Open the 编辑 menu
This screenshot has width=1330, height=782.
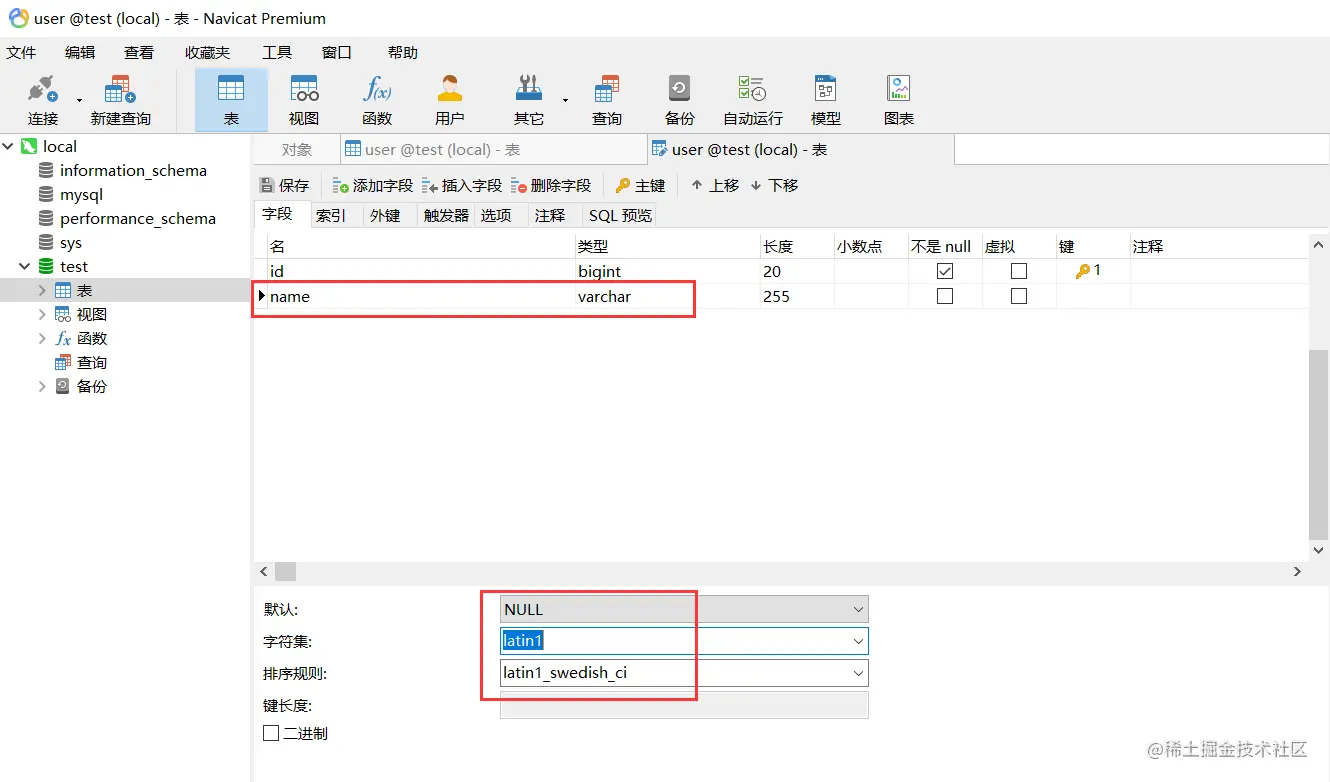tap(80, 52)
